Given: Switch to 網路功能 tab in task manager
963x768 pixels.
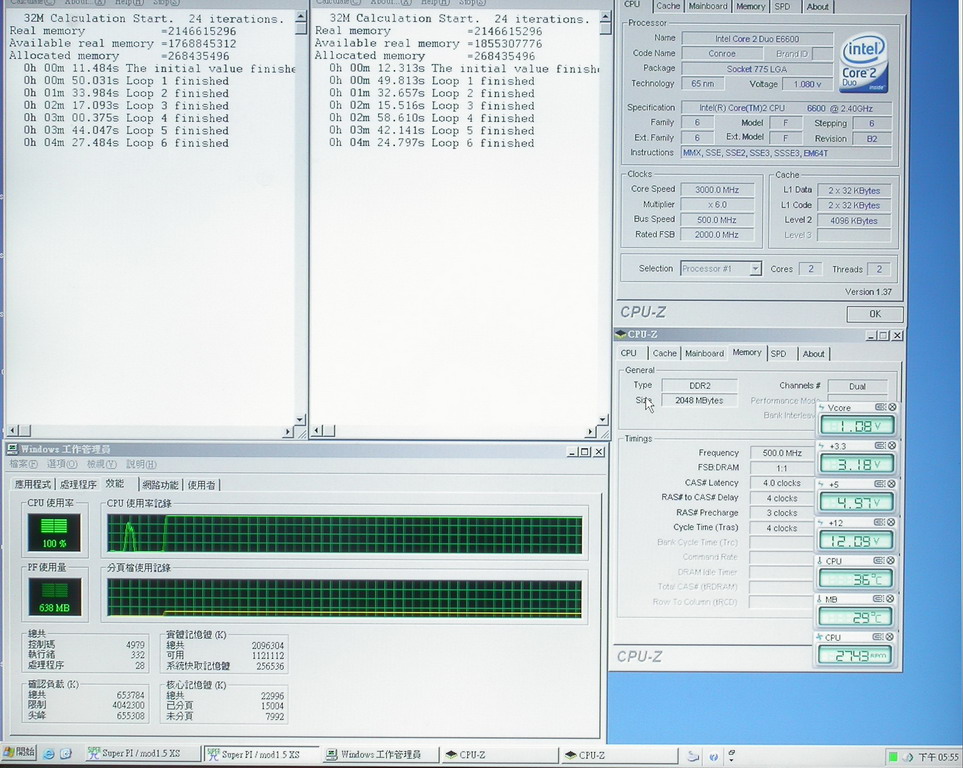Looking at the screenshot, I should tap(161, 485).
